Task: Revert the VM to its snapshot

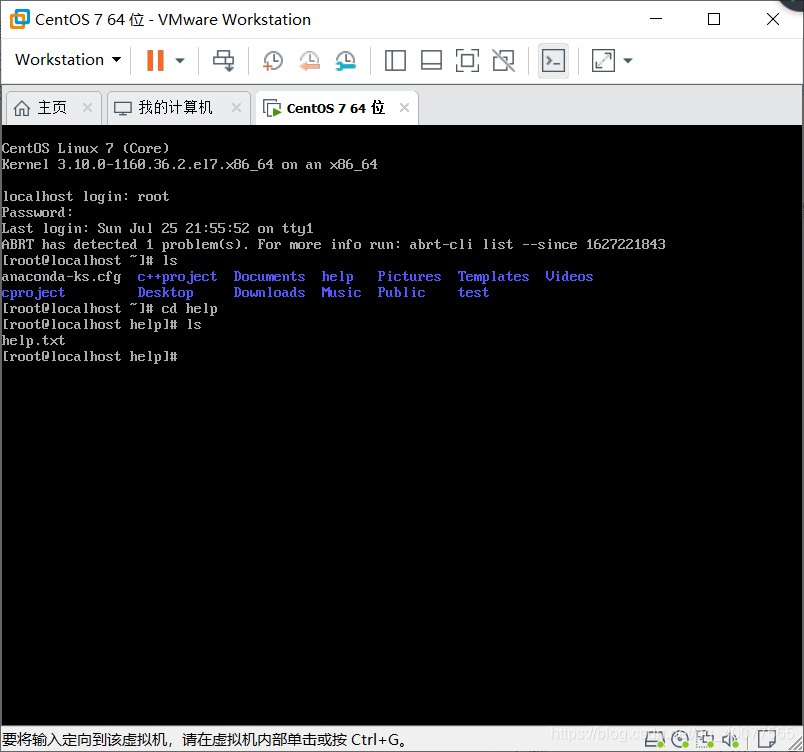Action: [310, 60]
